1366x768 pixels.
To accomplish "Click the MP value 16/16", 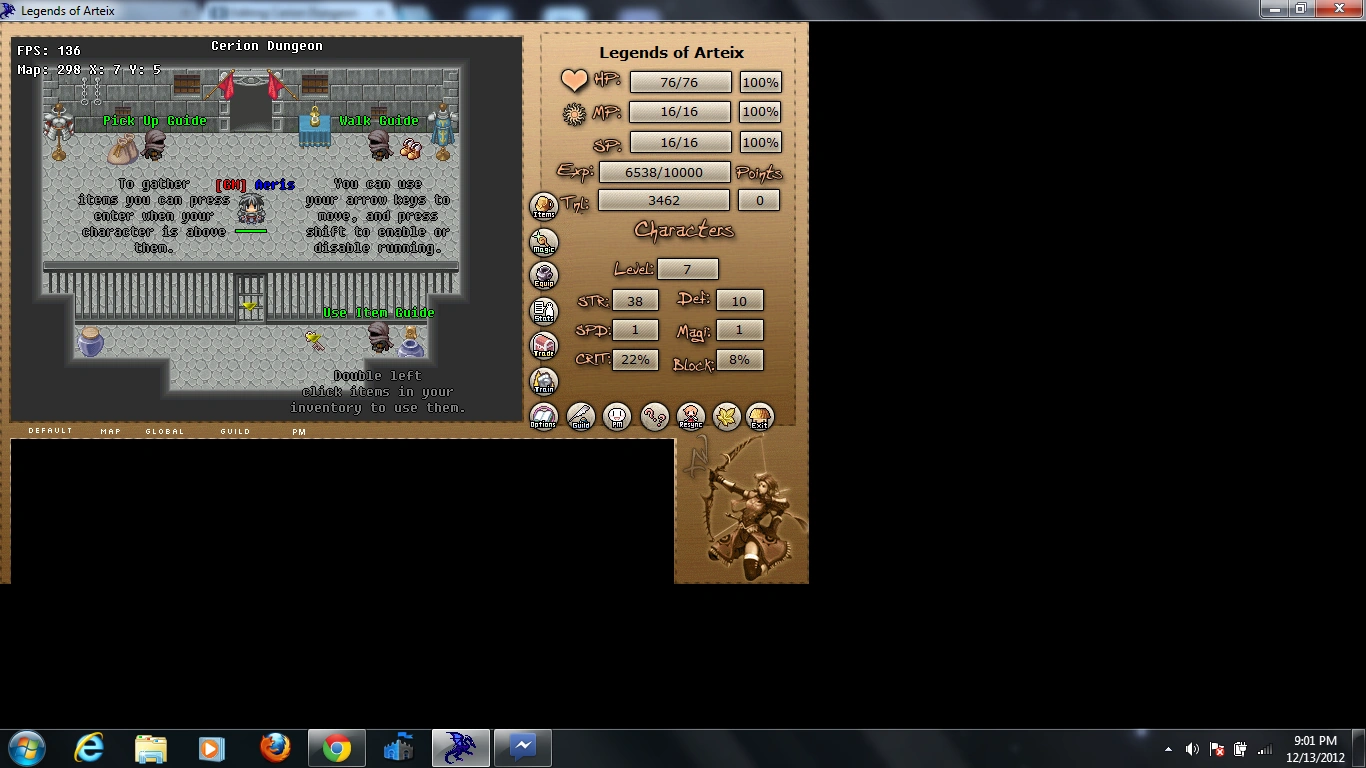I will (681, 112).
